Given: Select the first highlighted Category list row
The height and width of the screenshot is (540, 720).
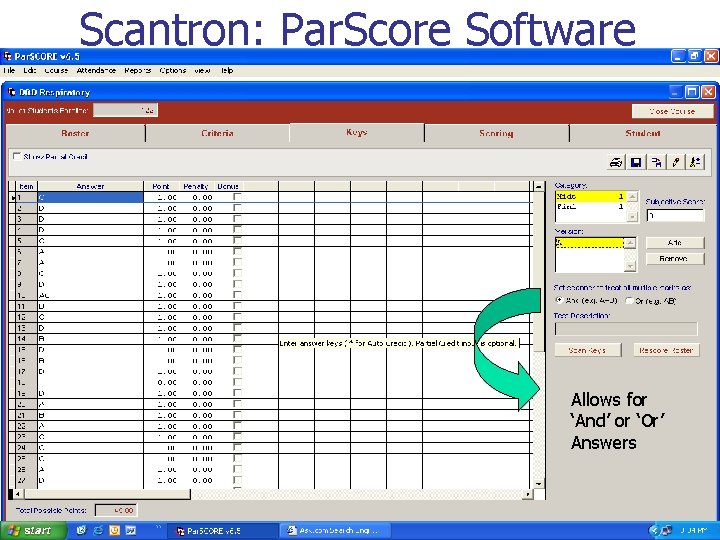Looking at the screenshot, I should click(590, 196).
